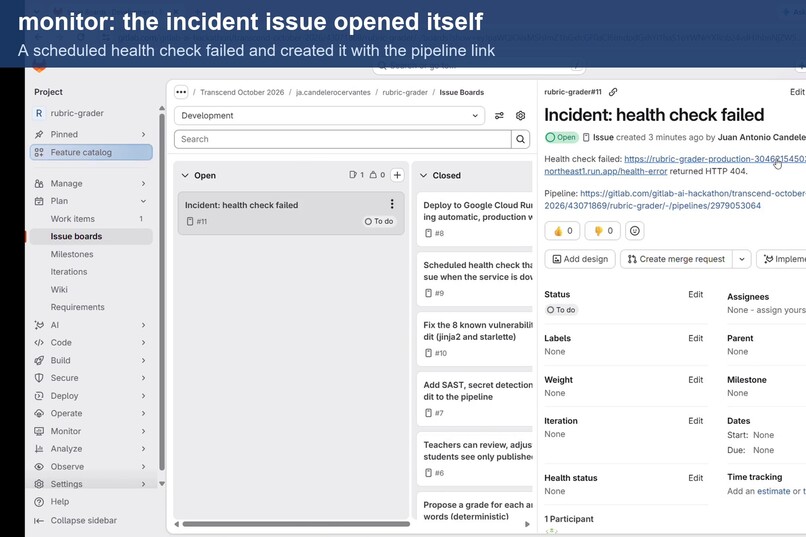This screenshot has height=537, width=806.
Task: Open Incident: health check failed card
Action: pos(291,213)
